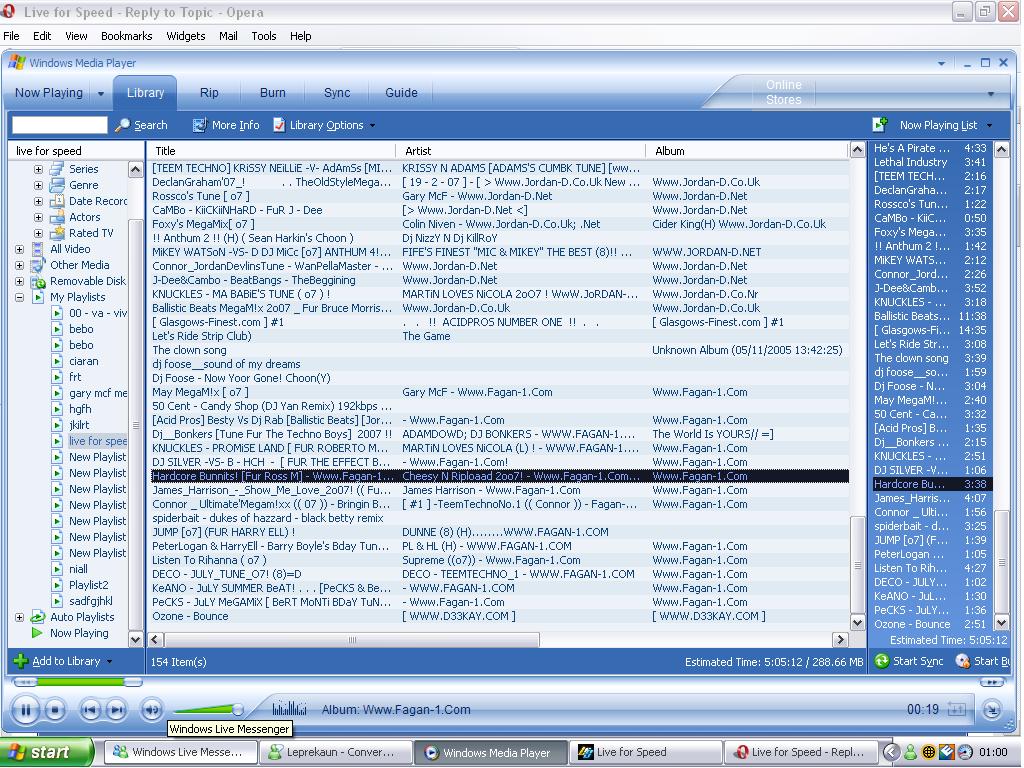Click the Search magnifier icon

pos(122,125)
